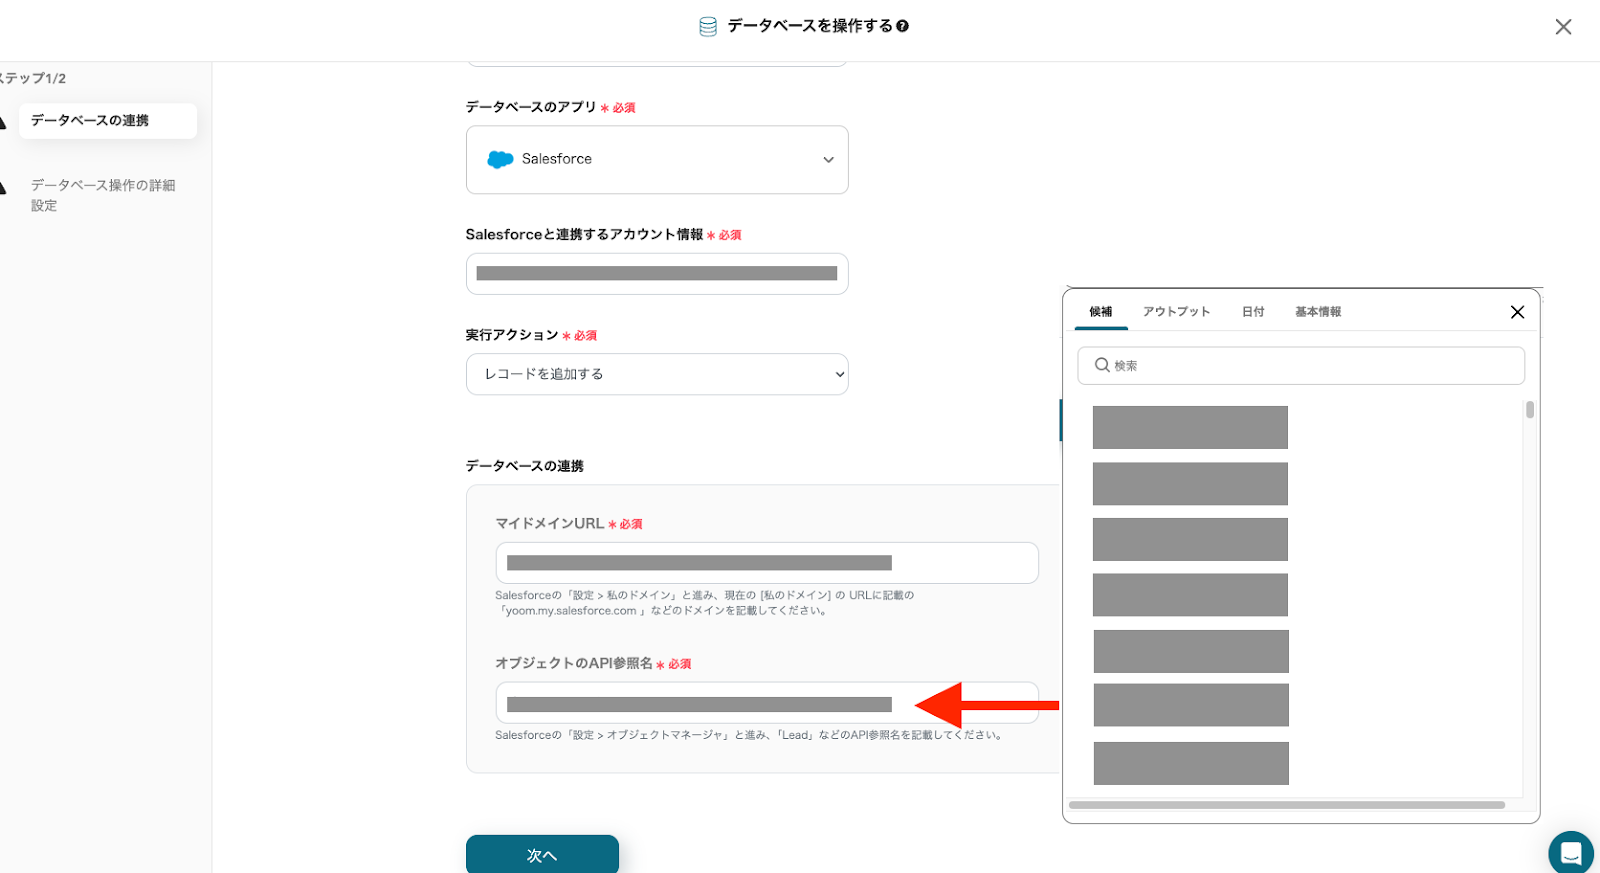Select the データベース操作の詳細設定 step
Viewport: 1600px width, 873px height.
click(x=103, y=195)
